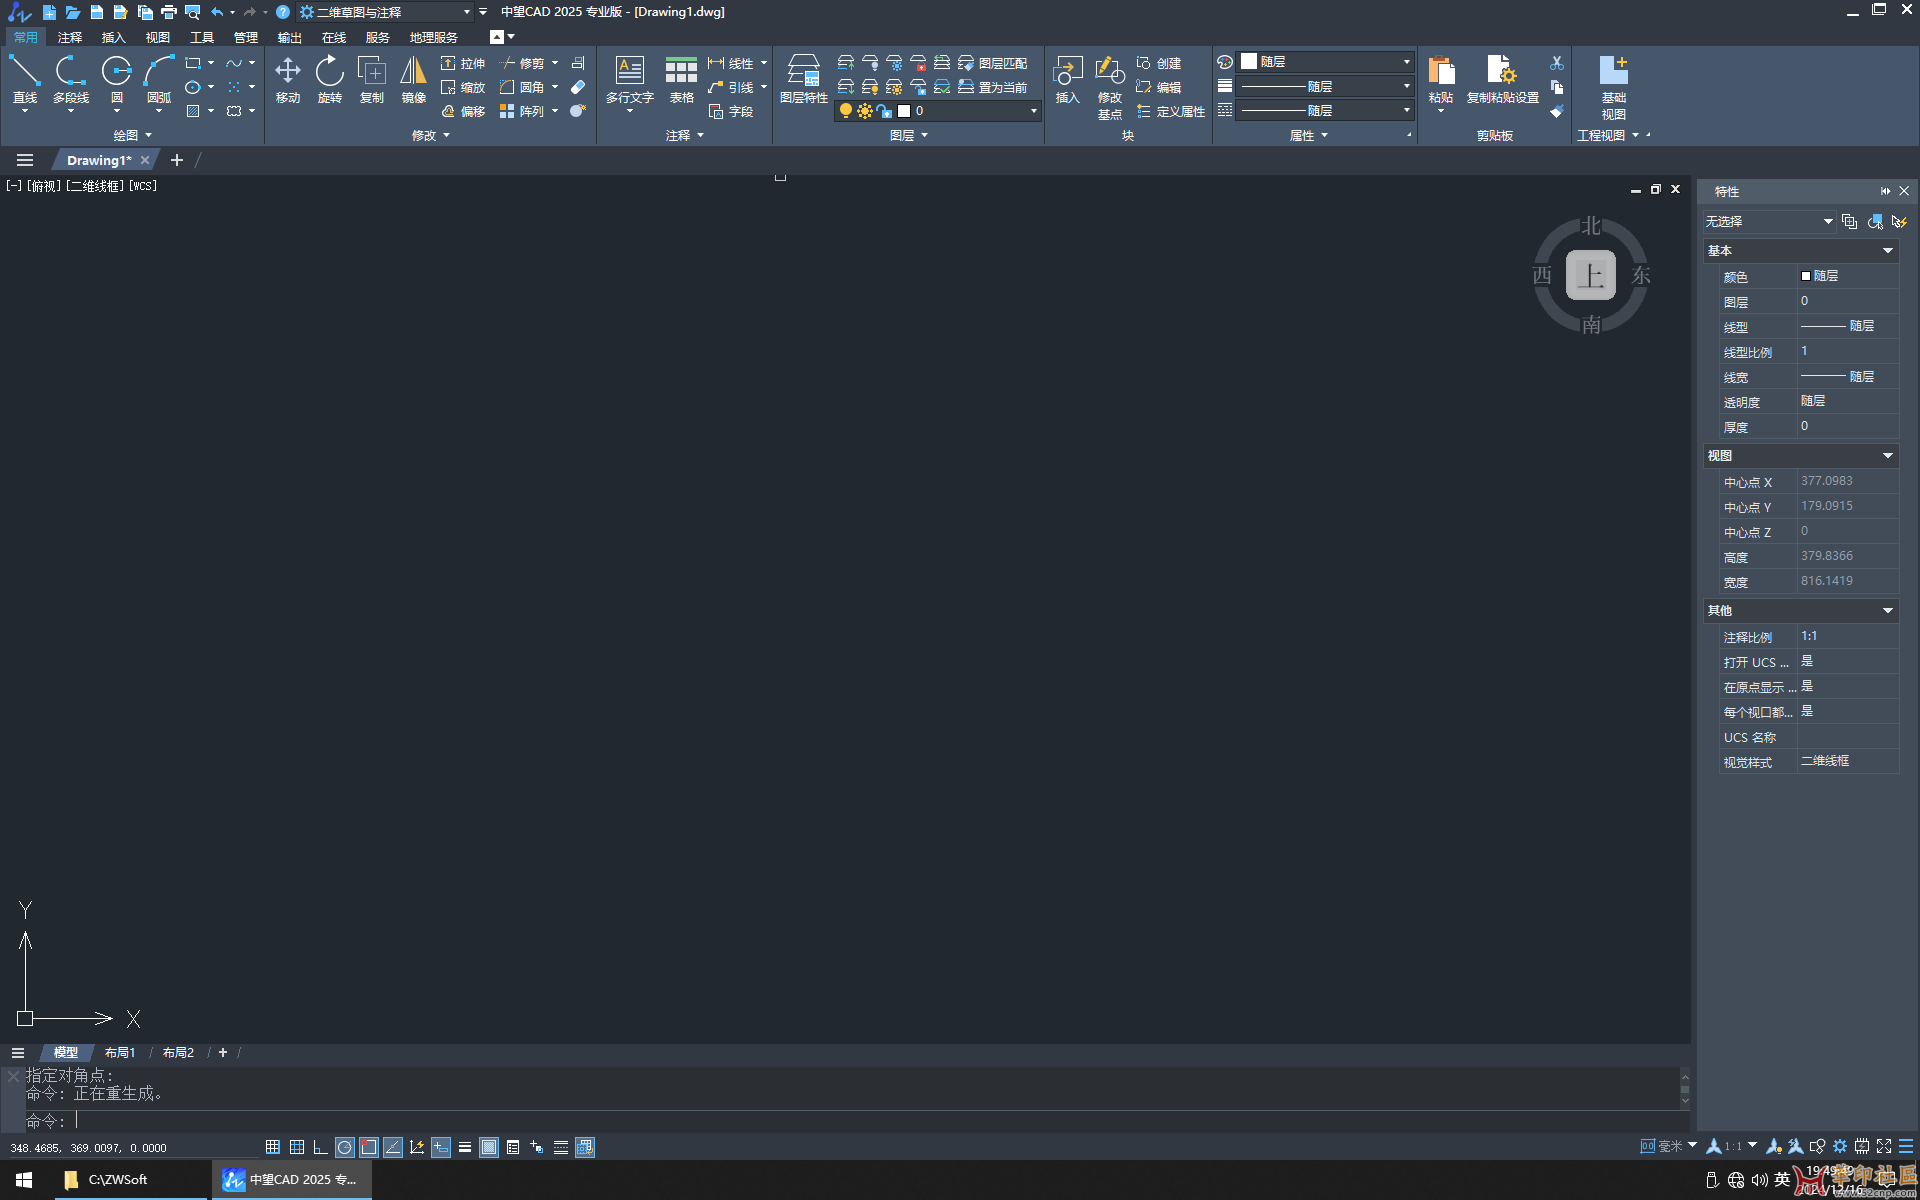Click 创建 block button
Screen dimensions: 1920x1200
point(1159,63)
